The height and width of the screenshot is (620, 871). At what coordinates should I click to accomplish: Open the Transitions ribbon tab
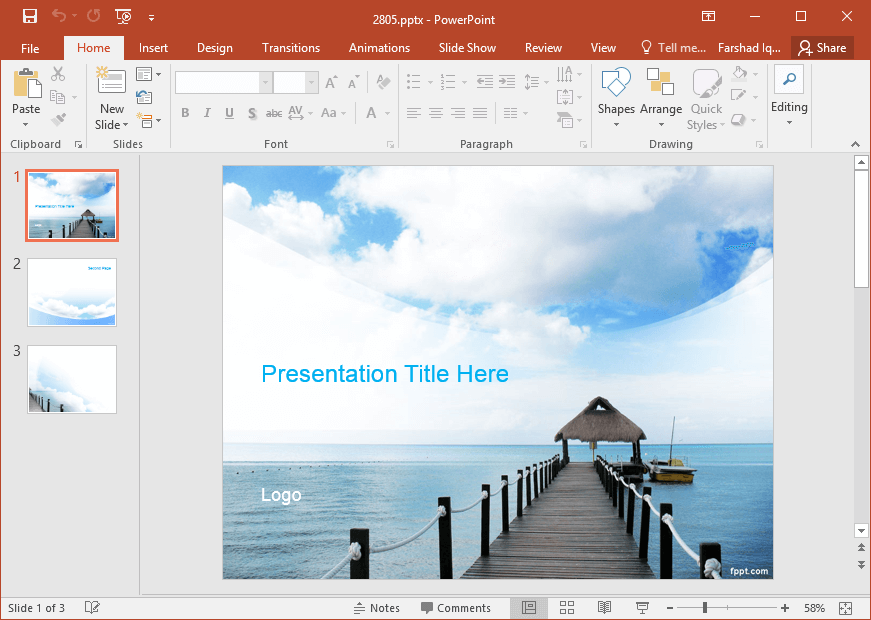pyautogui.click(x=291, y=48)
